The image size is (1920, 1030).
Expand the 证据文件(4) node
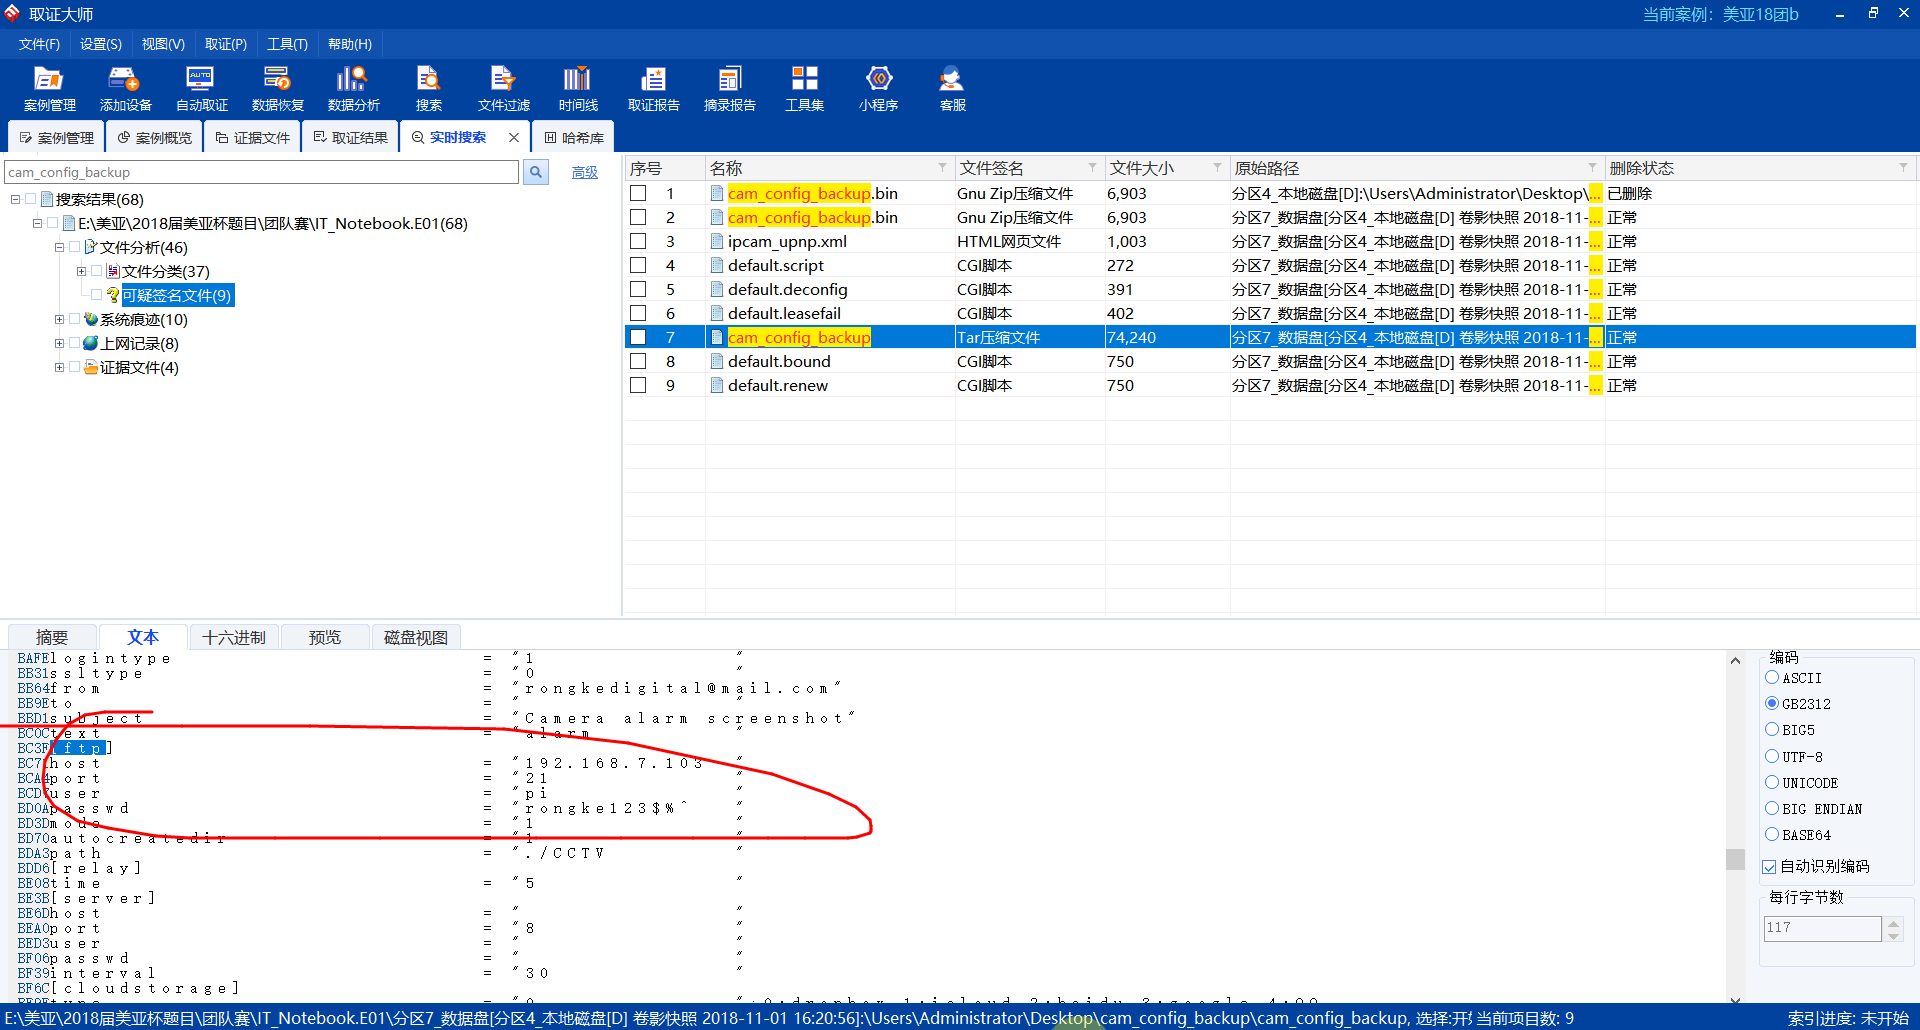[59, 367]
